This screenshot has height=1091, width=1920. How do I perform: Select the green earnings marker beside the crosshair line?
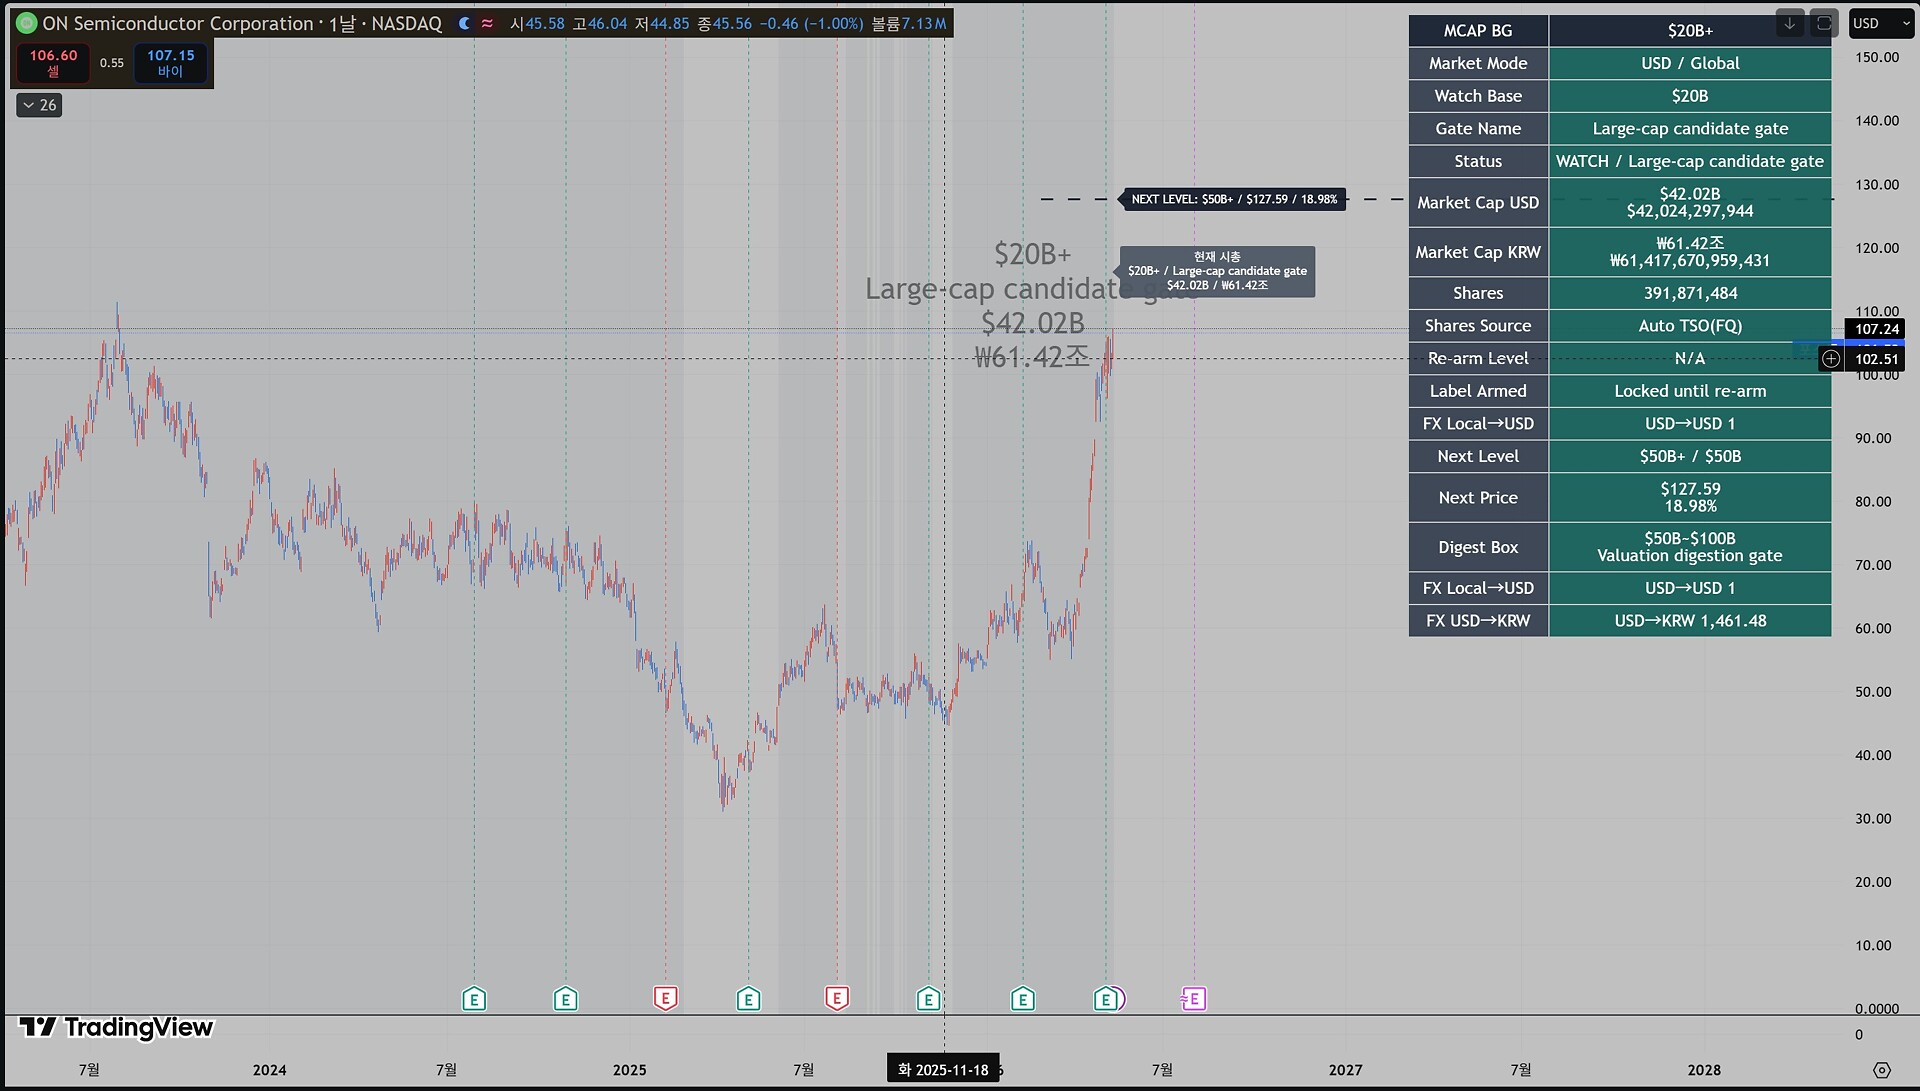click(928, 998)
